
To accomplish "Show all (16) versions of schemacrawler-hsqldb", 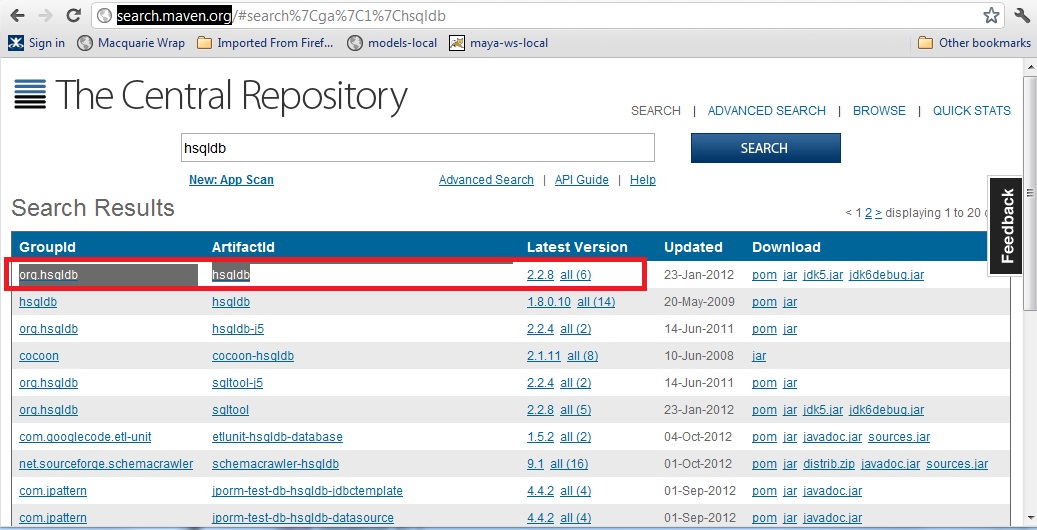I will (x=569, y=464).
